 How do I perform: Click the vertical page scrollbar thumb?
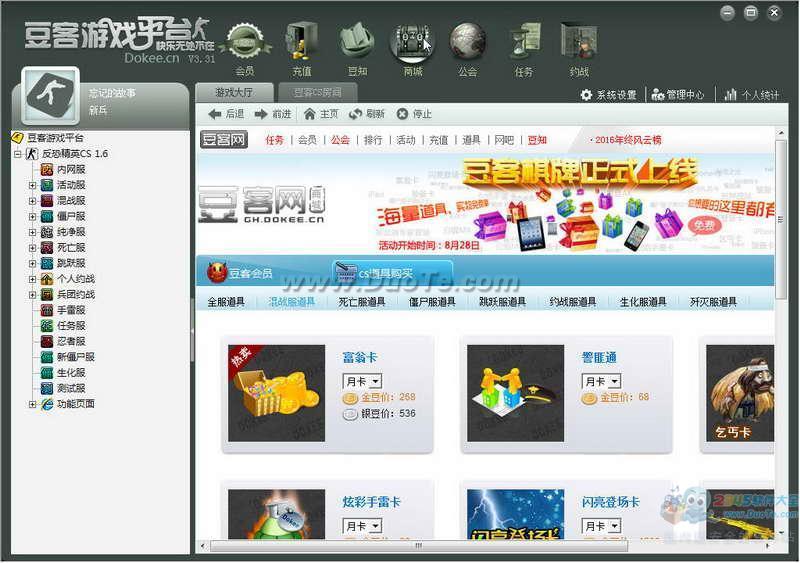point(781,219)
